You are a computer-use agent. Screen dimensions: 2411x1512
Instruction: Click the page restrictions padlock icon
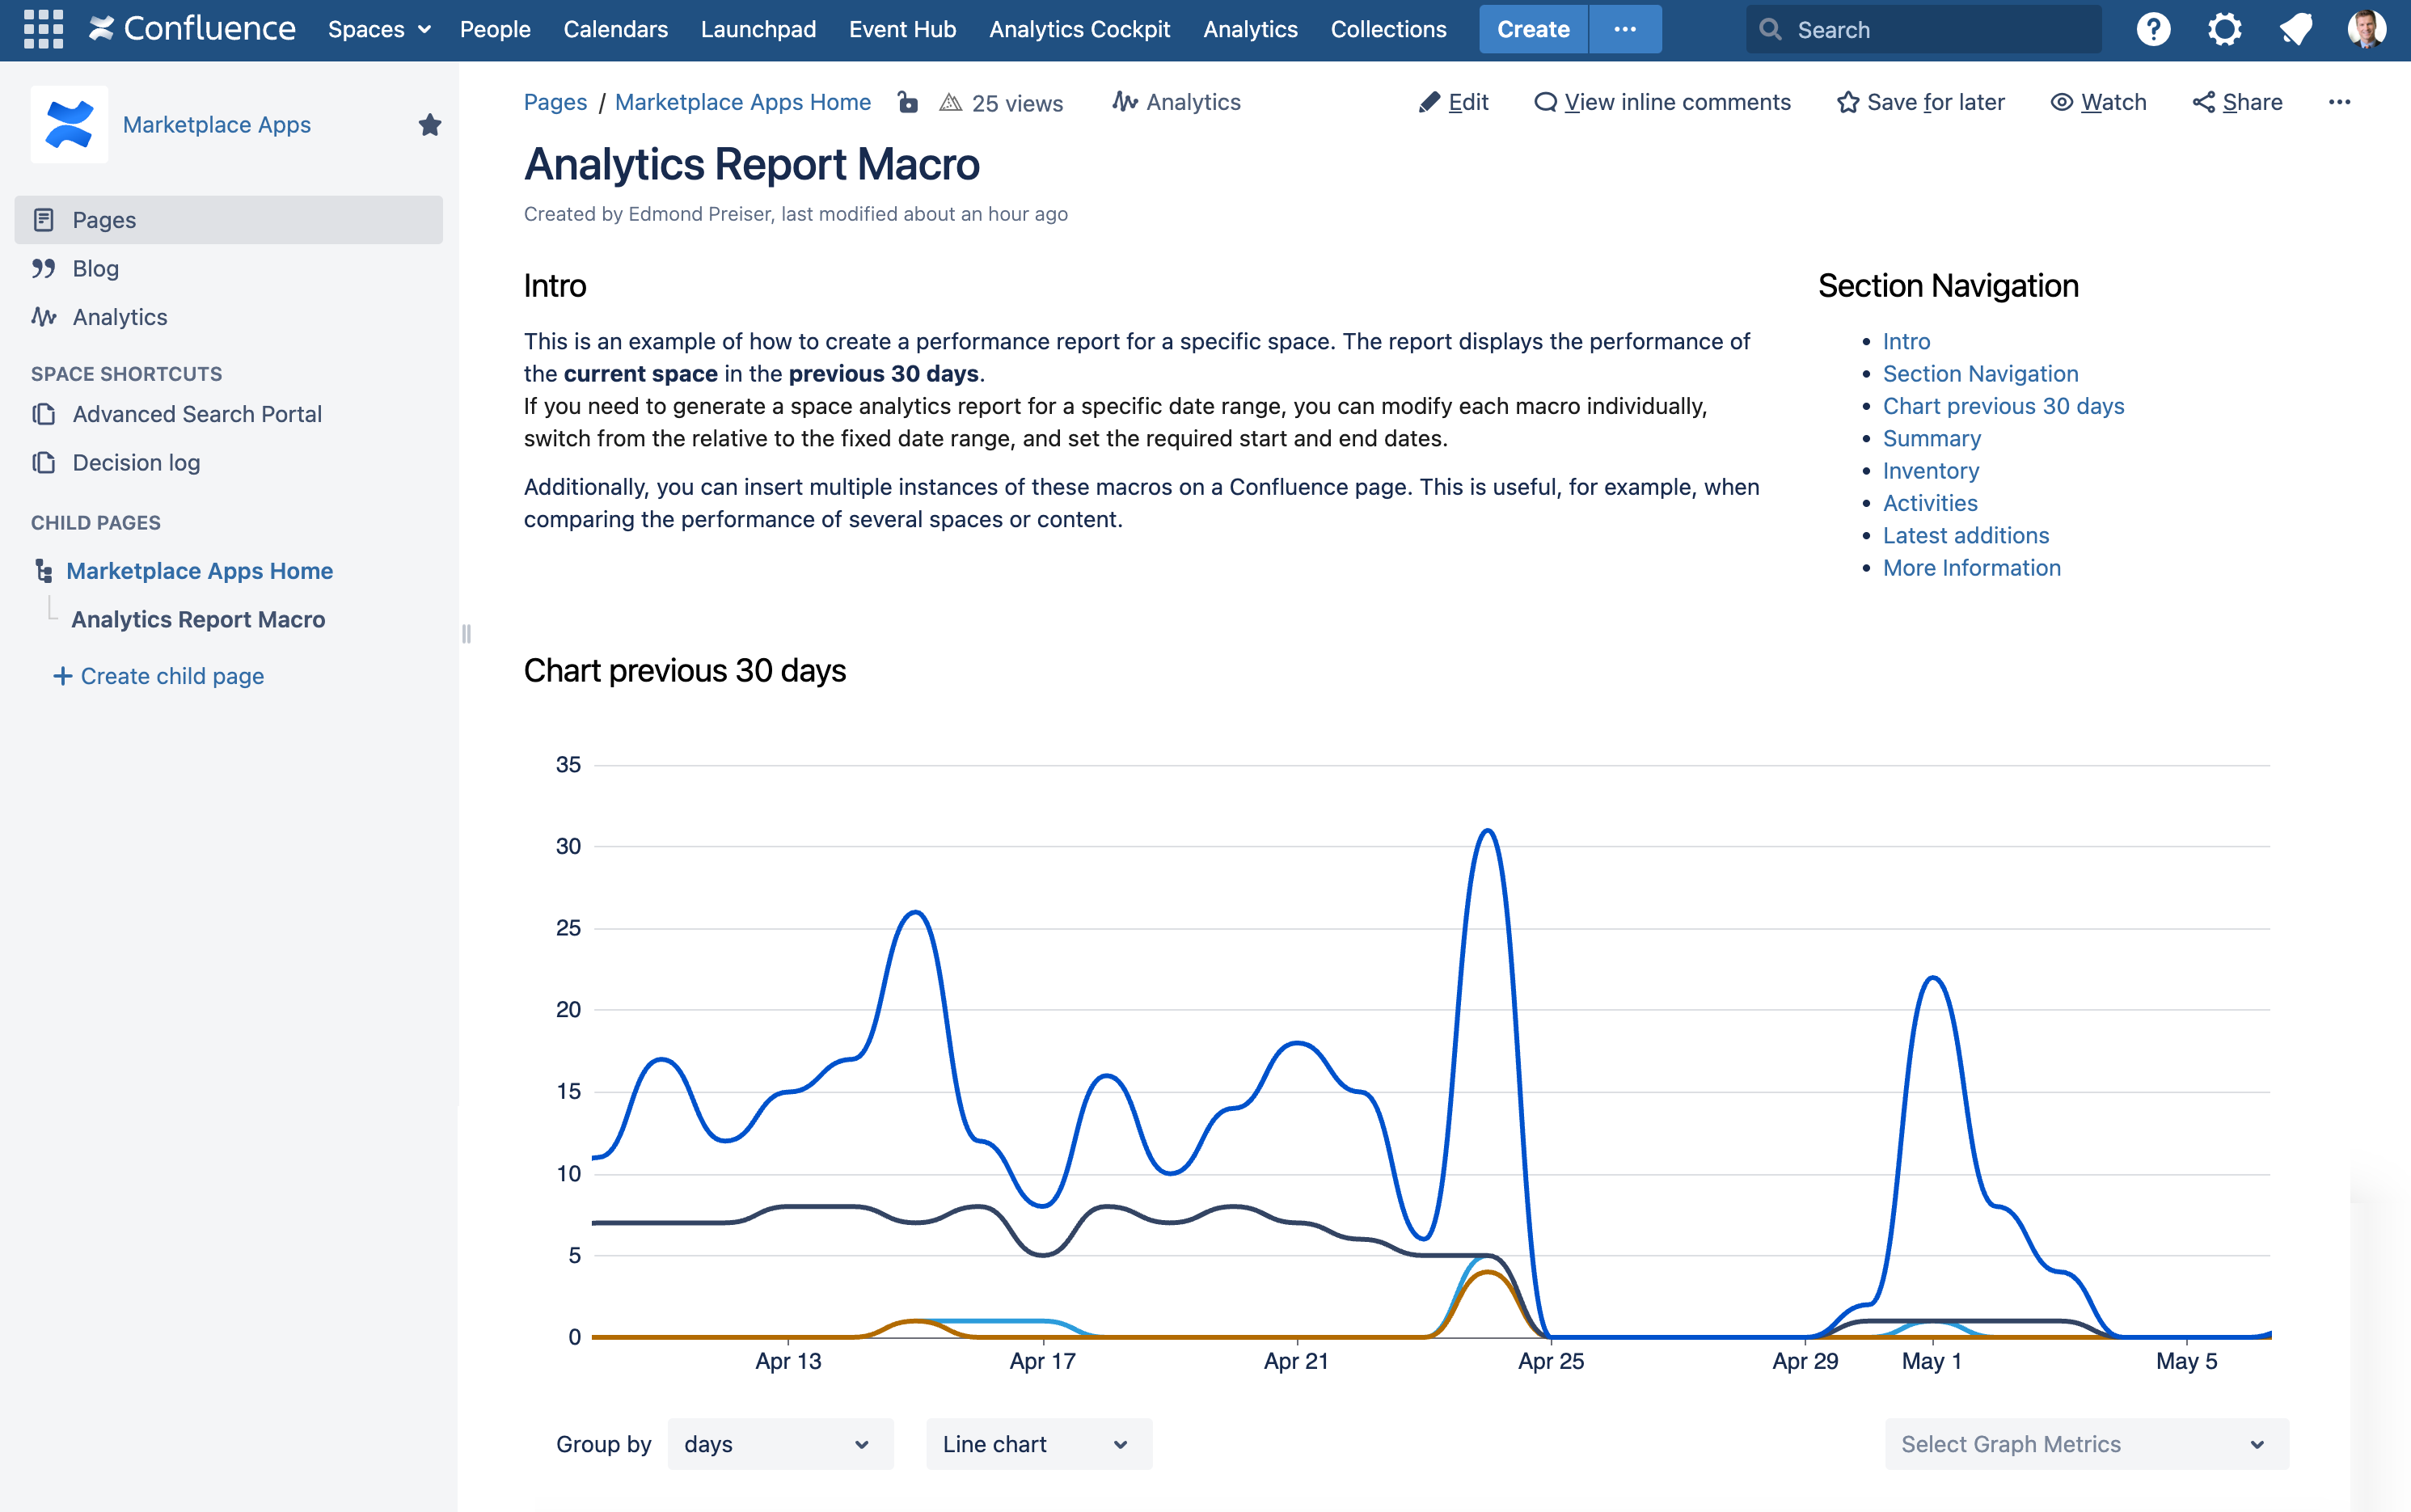(x=907, y=102)
